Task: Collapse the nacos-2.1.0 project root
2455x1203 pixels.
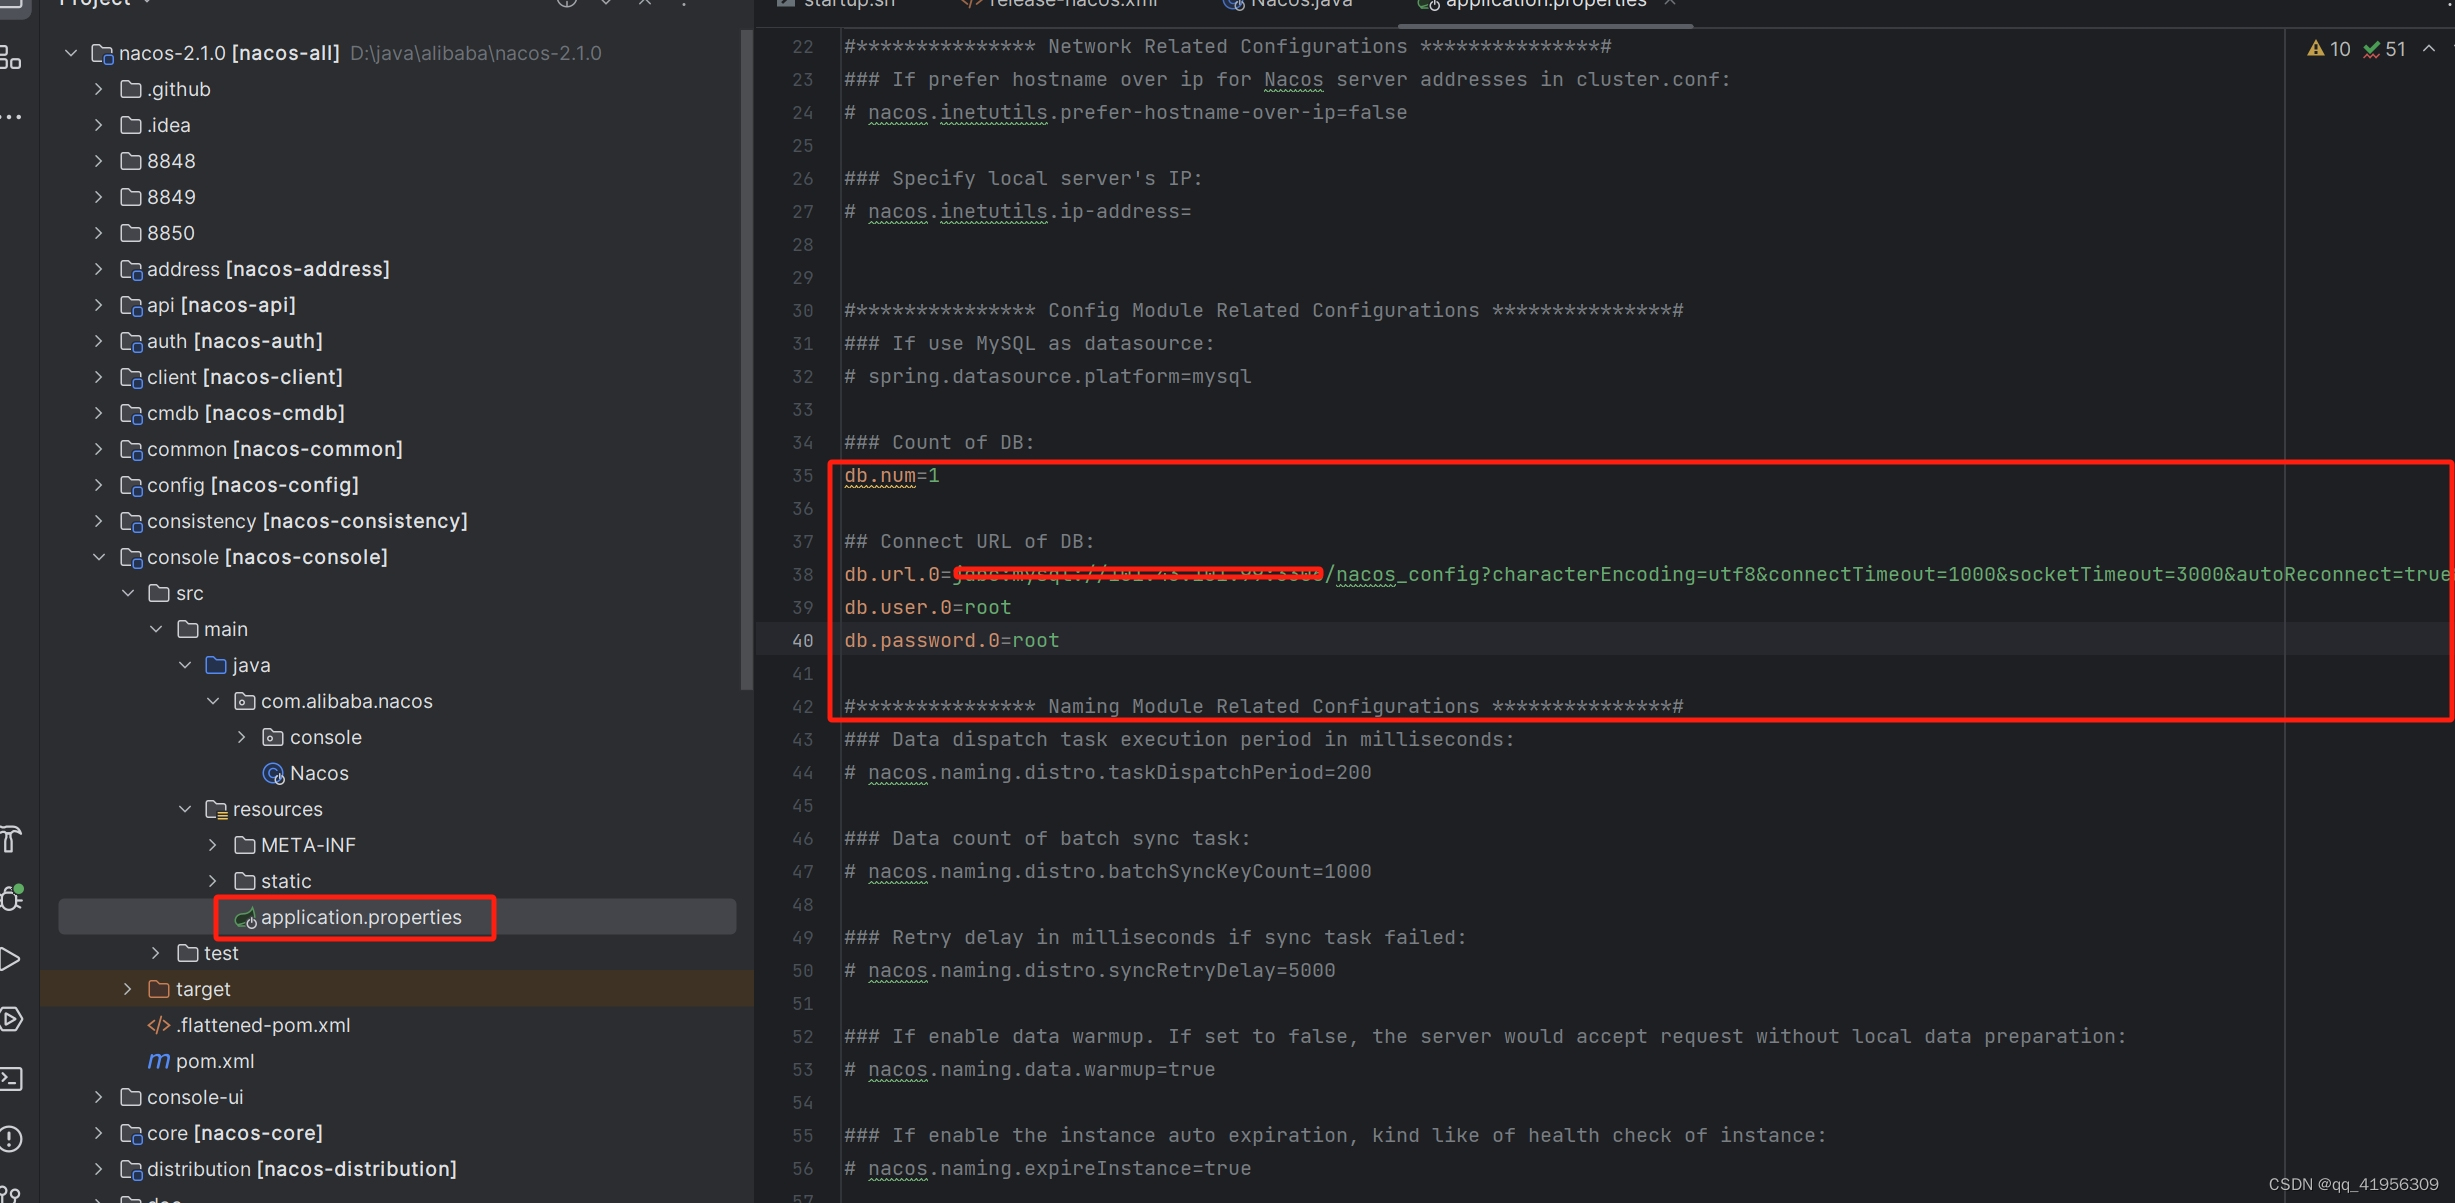Action: click(70, 53)
